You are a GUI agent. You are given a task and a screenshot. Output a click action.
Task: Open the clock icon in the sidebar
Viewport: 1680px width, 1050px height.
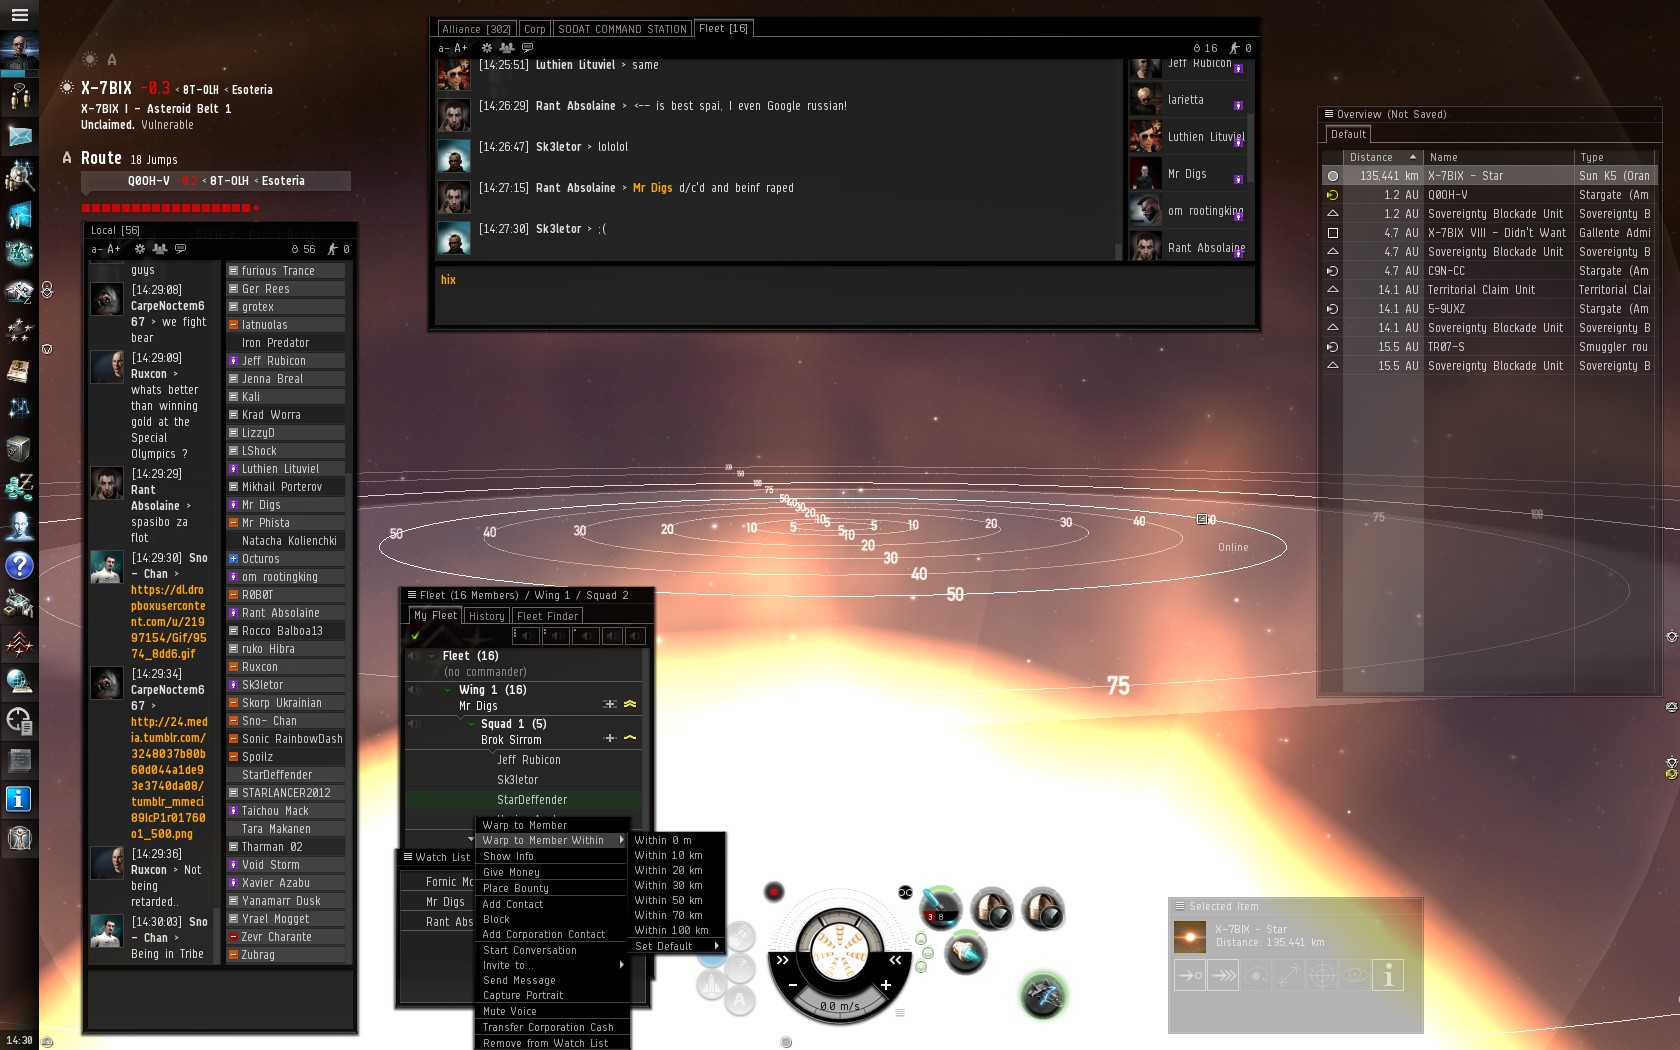tap(19, 720)
